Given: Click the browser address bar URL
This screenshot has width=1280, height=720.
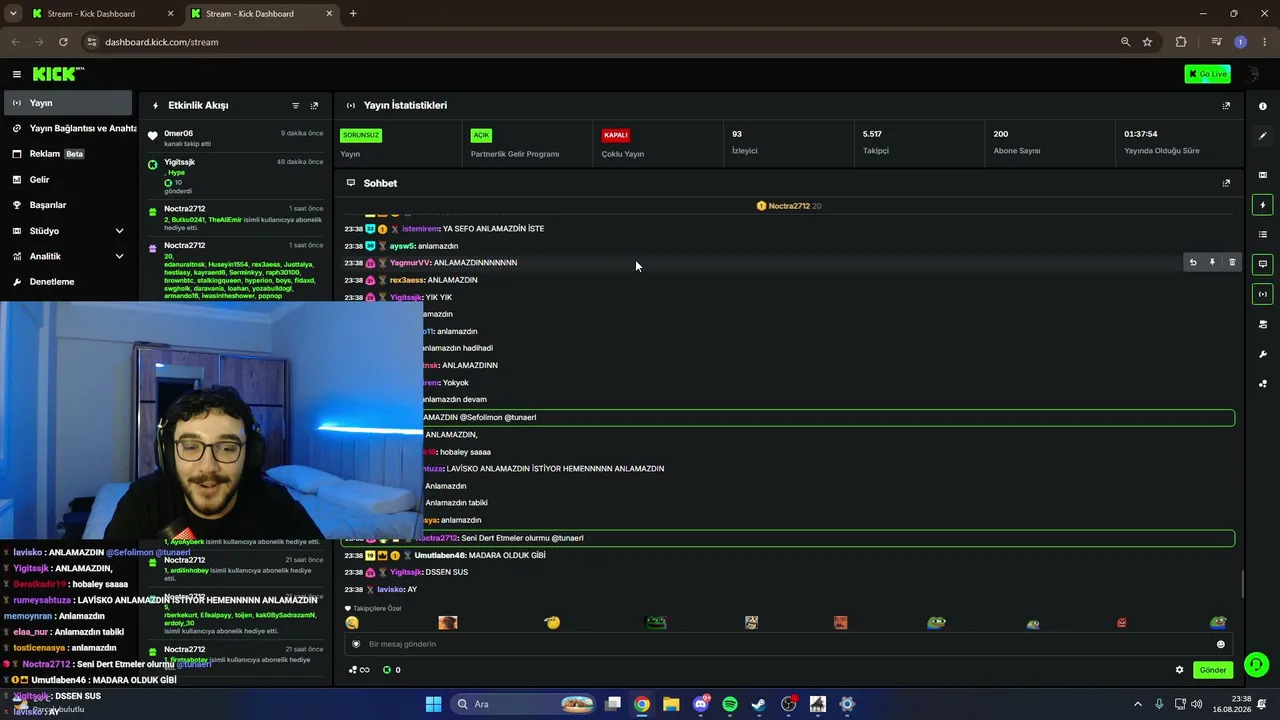Looking at the screenshot, I should click(161, 42).
